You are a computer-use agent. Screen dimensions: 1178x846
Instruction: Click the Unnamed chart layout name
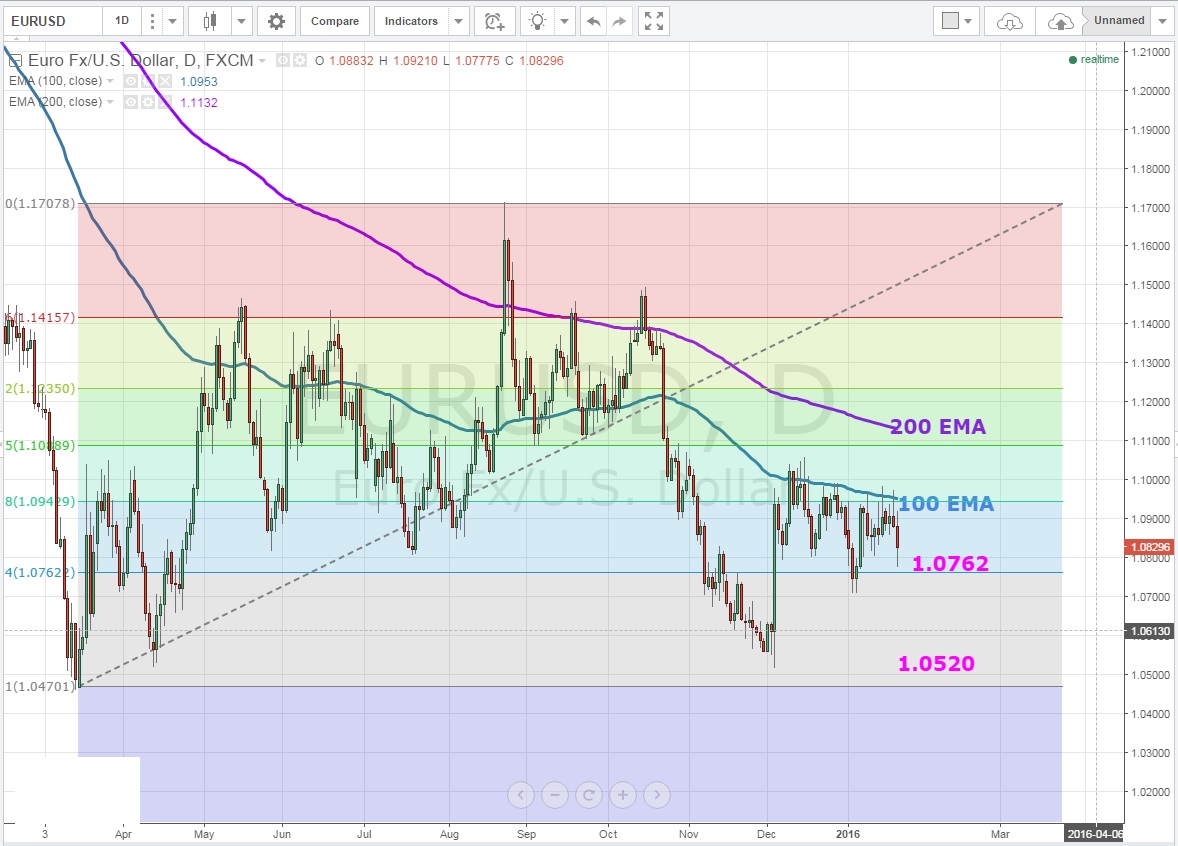click(1119, 21)
